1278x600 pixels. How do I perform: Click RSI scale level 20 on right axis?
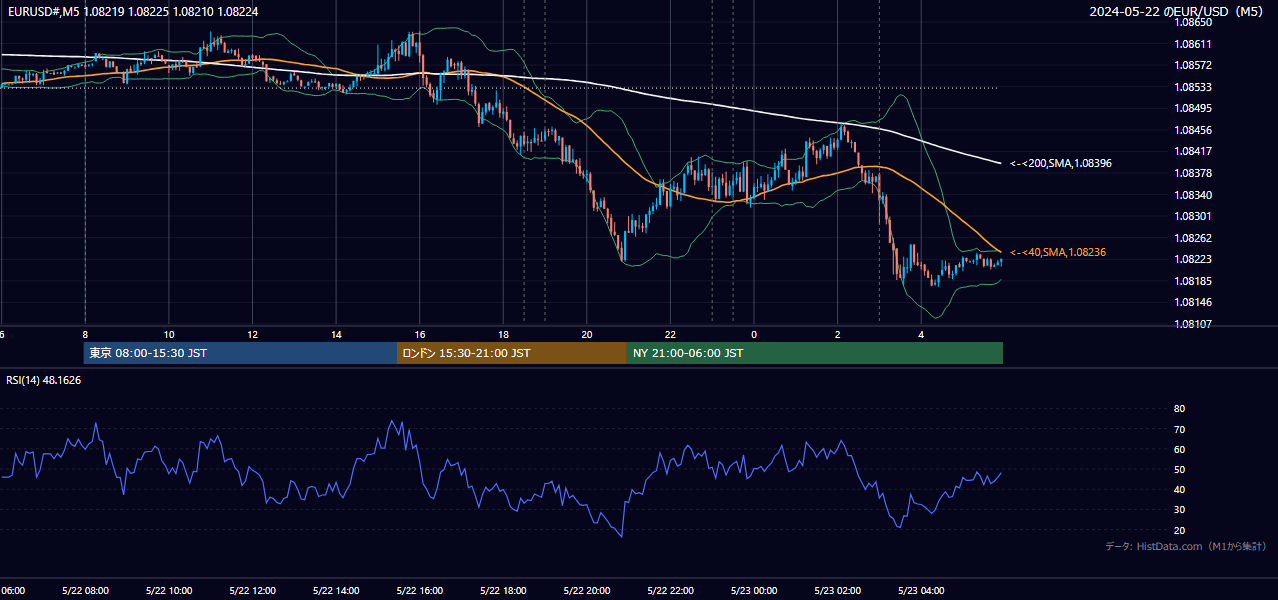tap(1180, 530)
